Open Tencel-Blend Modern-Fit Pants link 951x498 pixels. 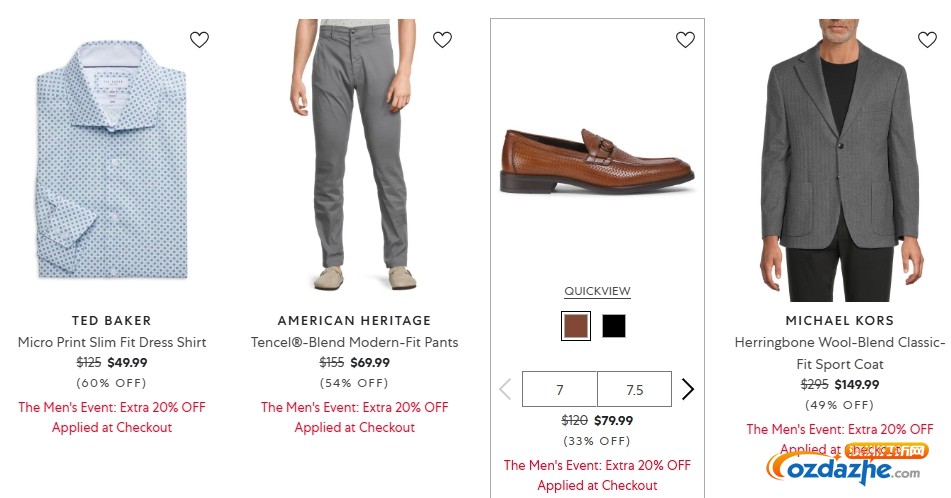point(355,342)
